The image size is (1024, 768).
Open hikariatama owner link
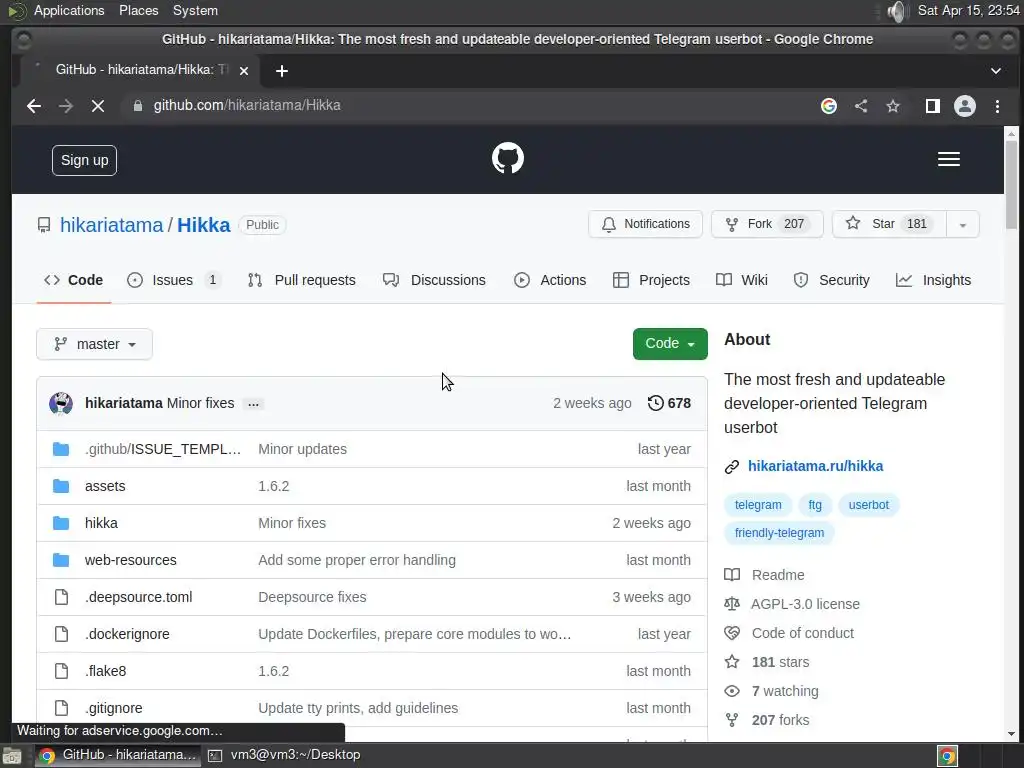click(111, 225)
